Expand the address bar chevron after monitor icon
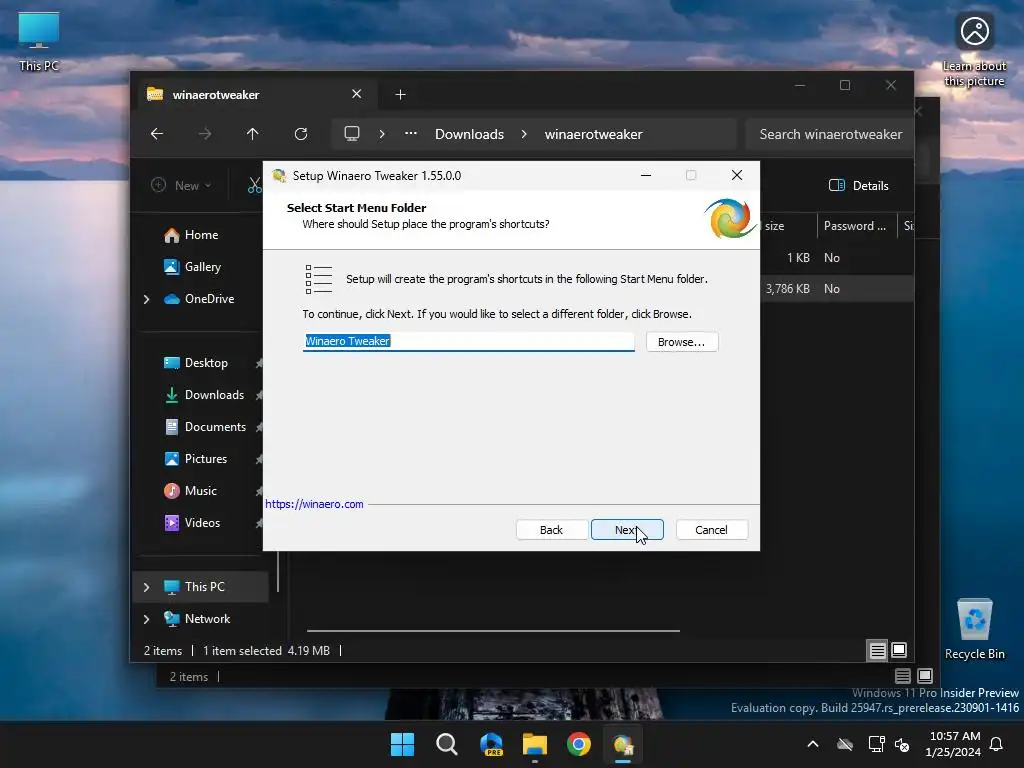The height and width of the screenshot is (768, 1024). click(382, 134)
